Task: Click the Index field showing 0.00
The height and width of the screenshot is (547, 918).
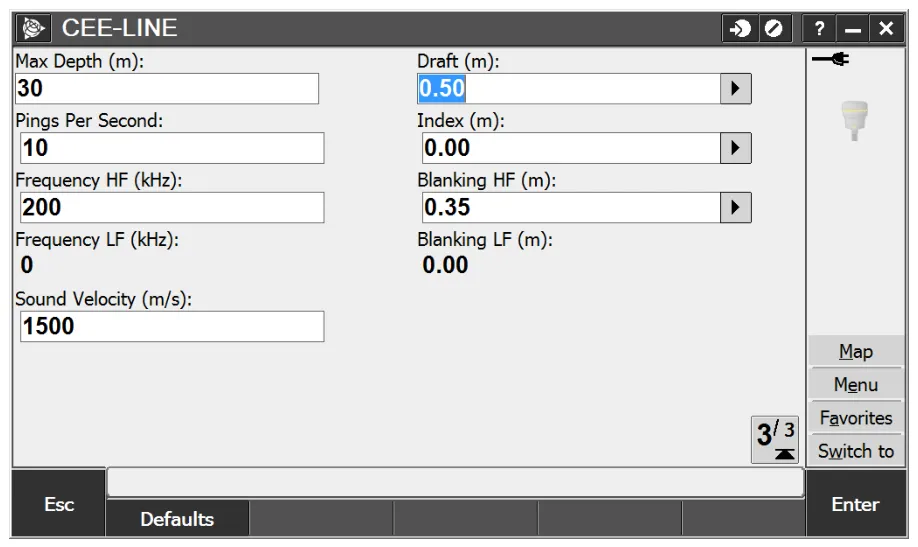Action: point(571,148)
